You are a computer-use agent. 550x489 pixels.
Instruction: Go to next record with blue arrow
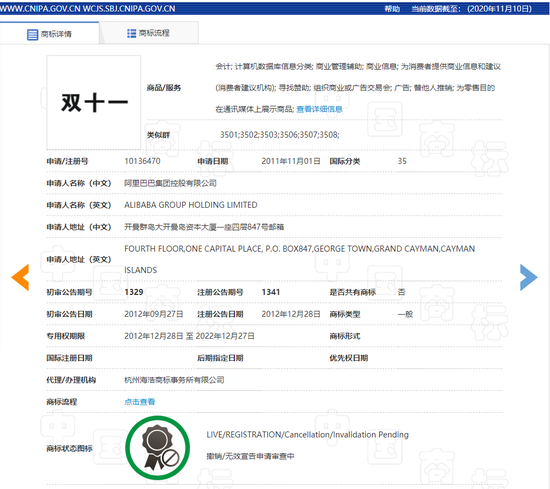click(x=529, y=277)
